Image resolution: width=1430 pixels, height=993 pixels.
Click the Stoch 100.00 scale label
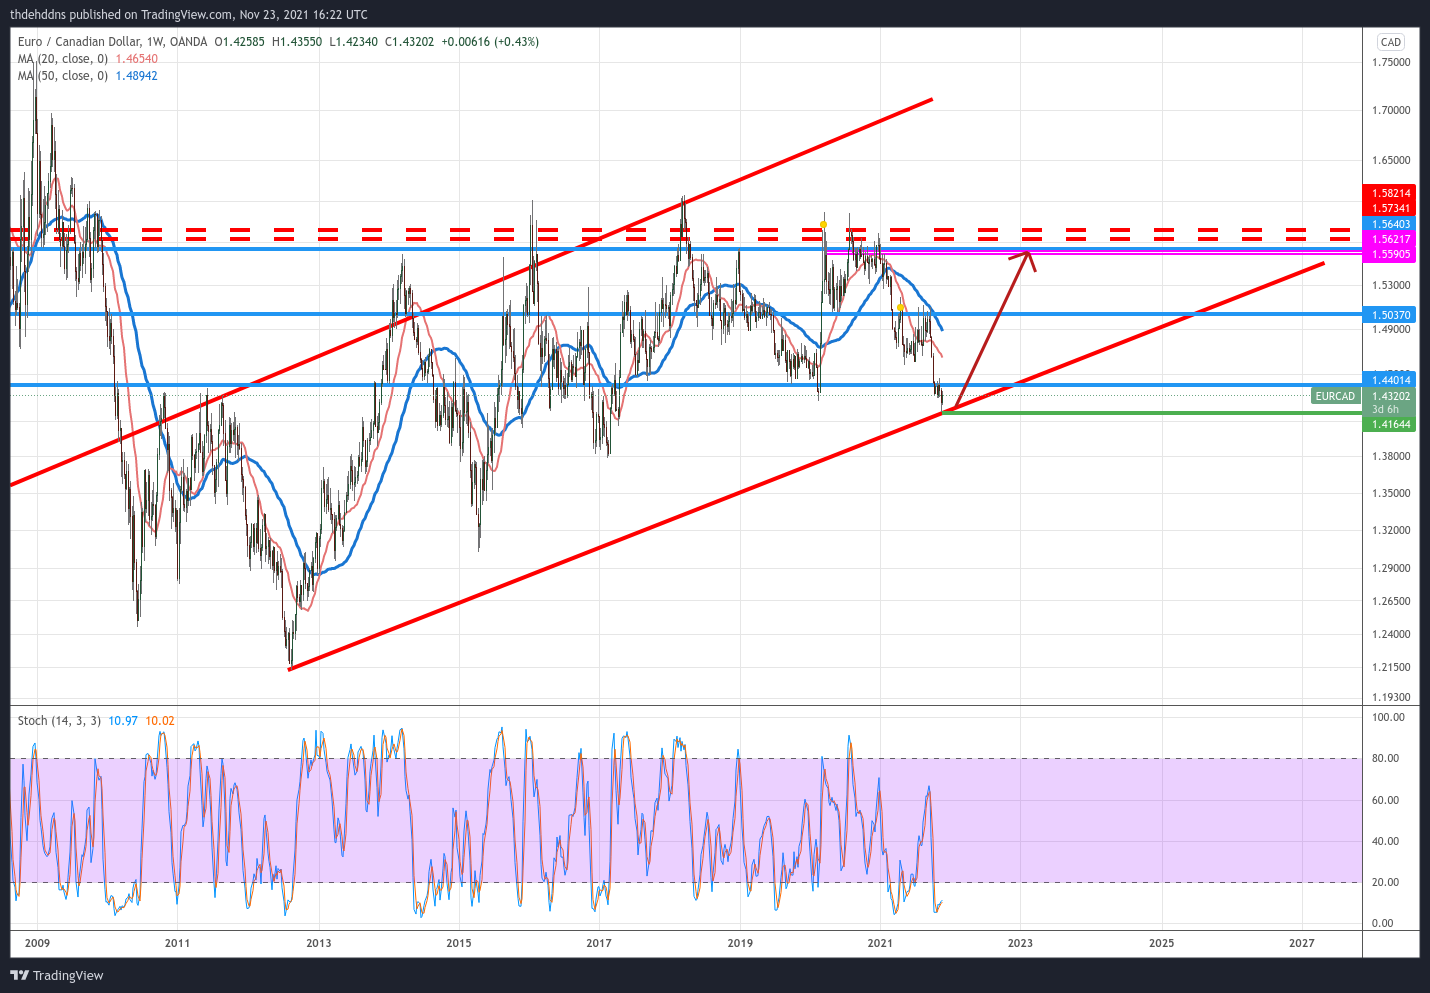pos(1388,717)
